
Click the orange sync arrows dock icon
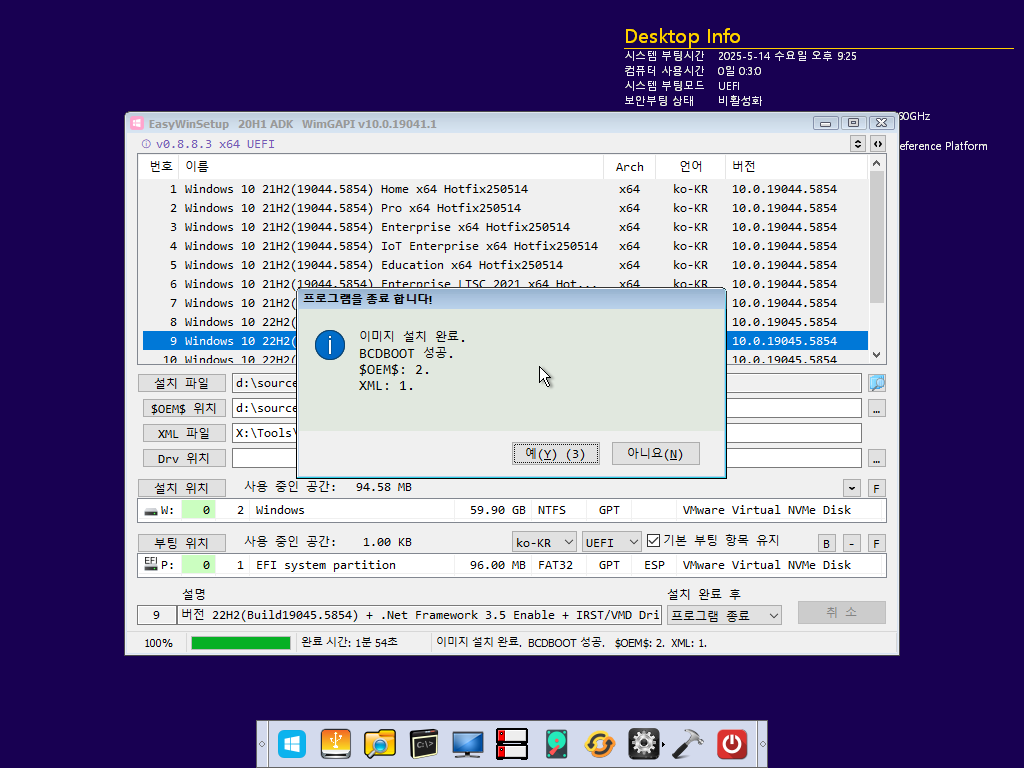point(600,744)
